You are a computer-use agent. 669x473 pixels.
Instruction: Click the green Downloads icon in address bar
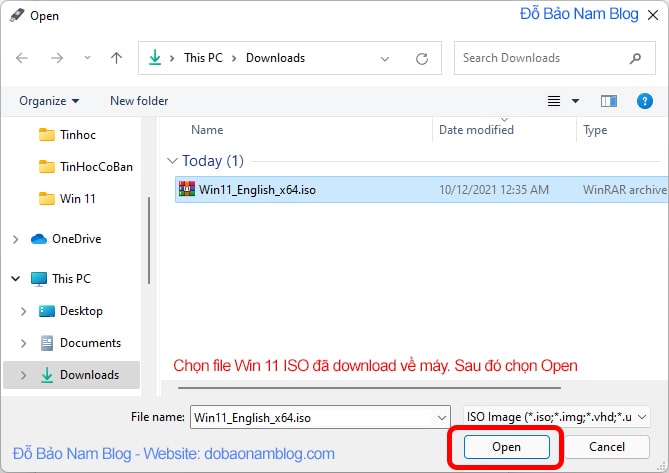pos(155,57)
